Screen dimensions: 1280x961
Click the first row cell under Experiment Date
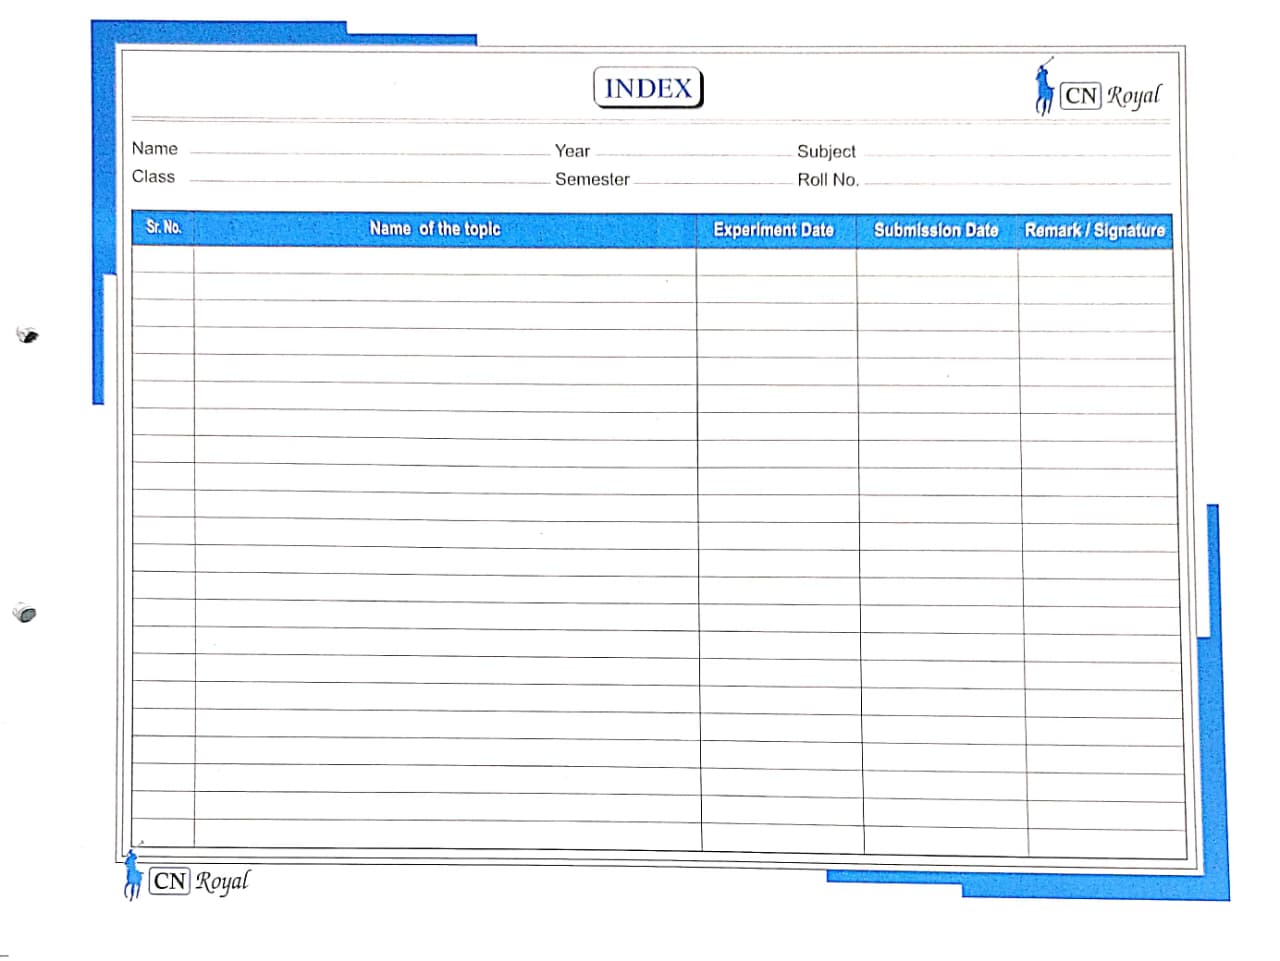pos(776,262)
